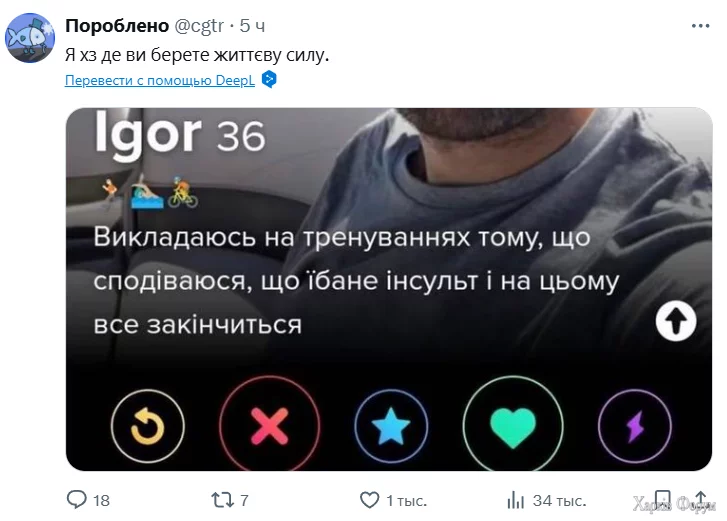Click the white up-arrow profile info button

(x=676, y=321)
